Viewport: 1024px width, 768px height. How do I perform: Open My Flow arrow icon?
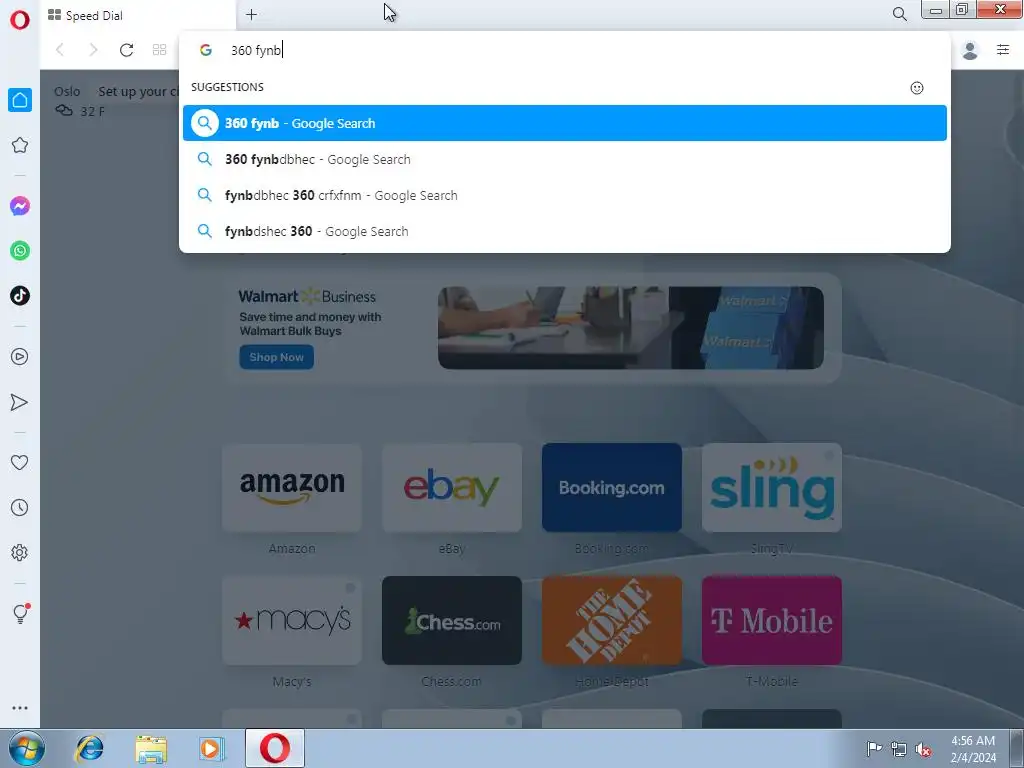[20, 402]
